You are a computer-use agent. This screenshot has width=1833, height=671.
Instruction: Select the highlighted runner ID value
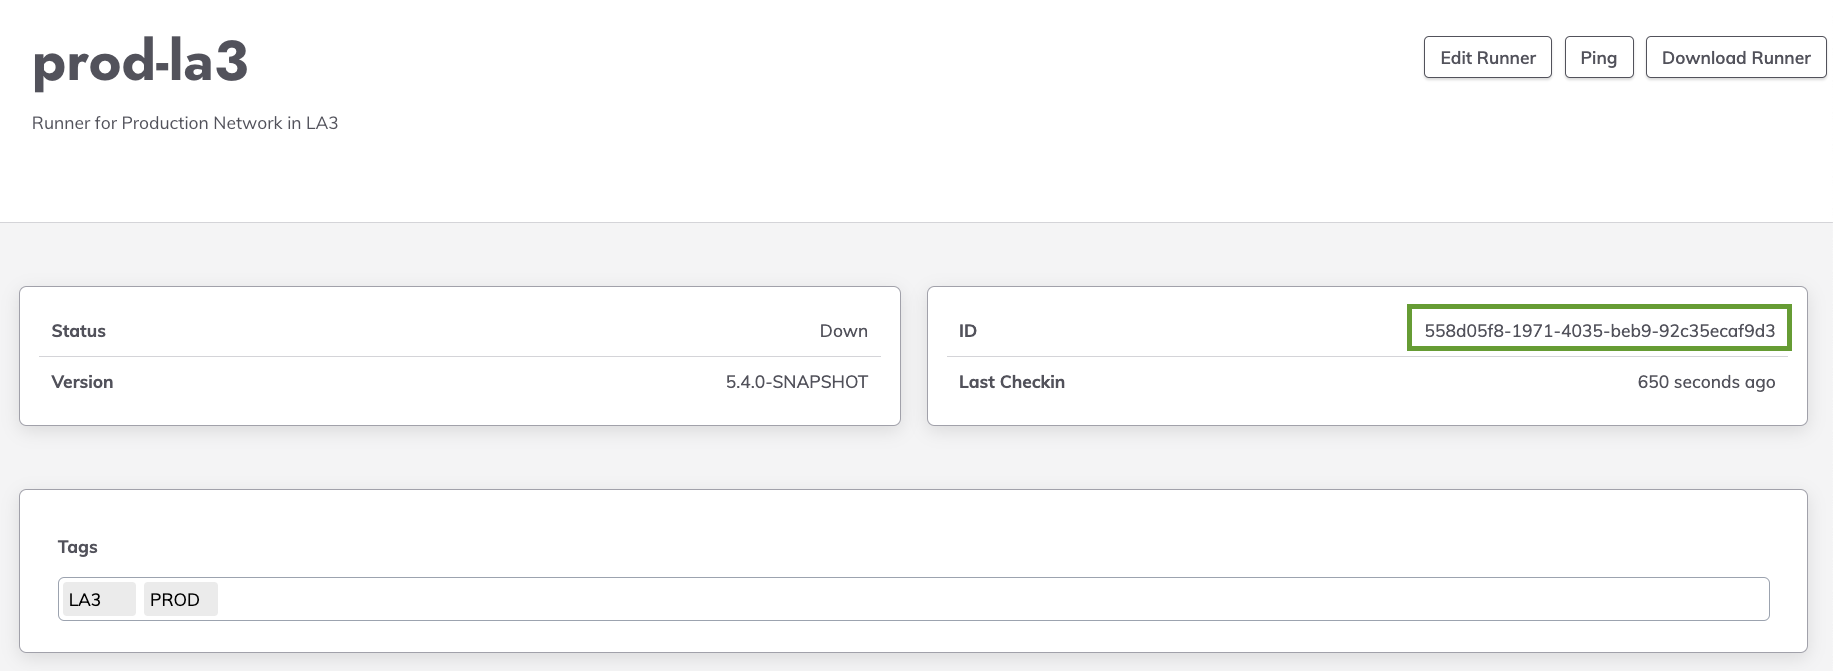click(1599, 329)
